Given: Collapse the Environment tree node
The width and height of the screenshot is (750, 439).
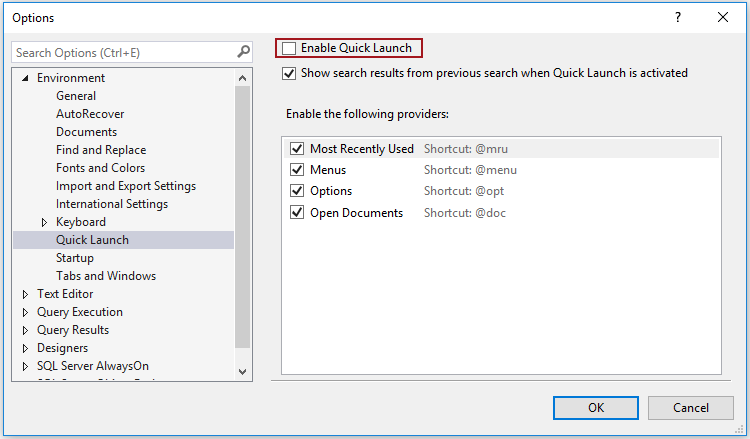Looking at the screenshot, I should tap(26, 78).
